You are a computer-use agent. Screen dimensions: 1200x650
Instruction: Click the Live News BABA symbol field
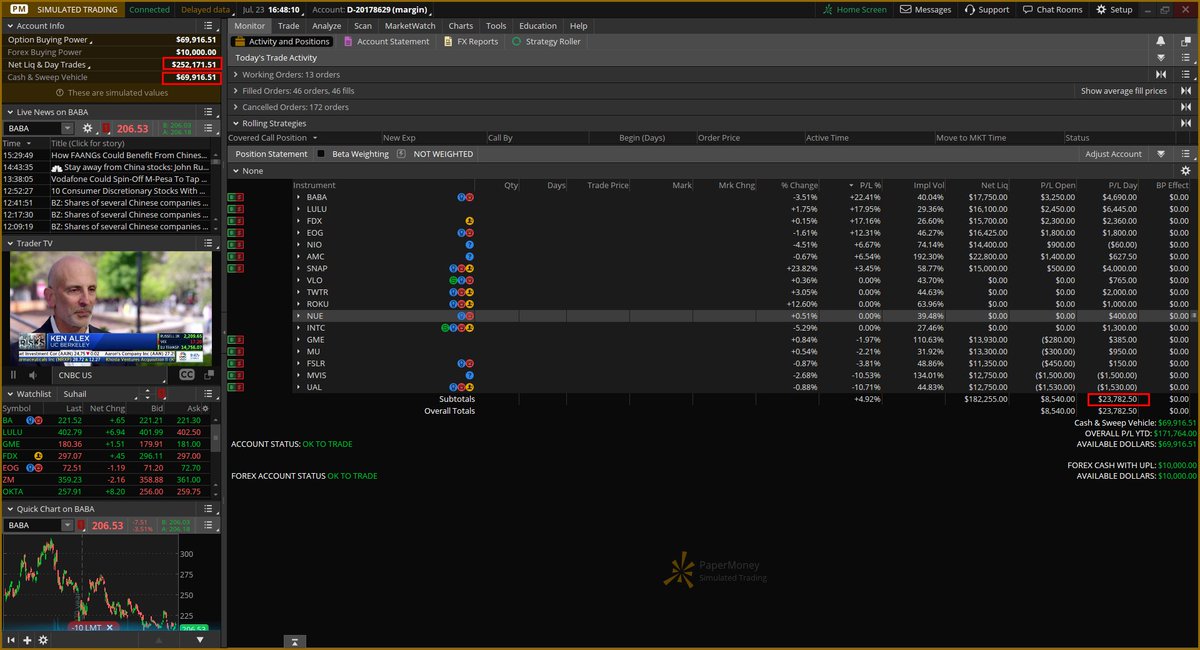32,128
